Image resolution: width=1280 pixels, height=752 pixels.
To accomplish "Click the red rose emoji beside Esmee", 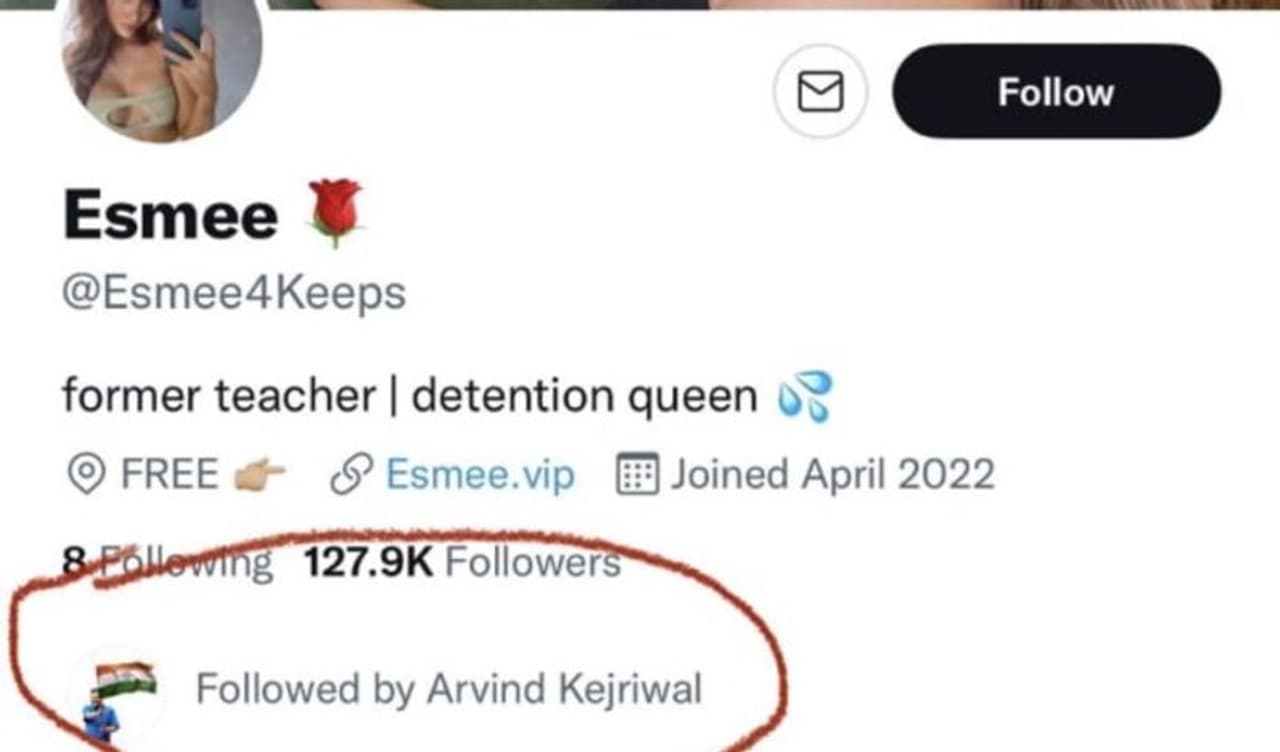I will tap(335, 211).
